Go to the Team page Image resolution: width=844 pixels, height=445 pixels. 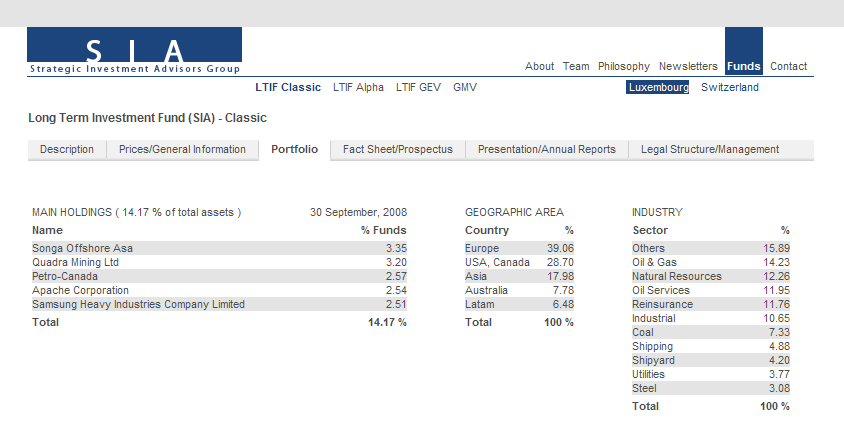point(576,66)
